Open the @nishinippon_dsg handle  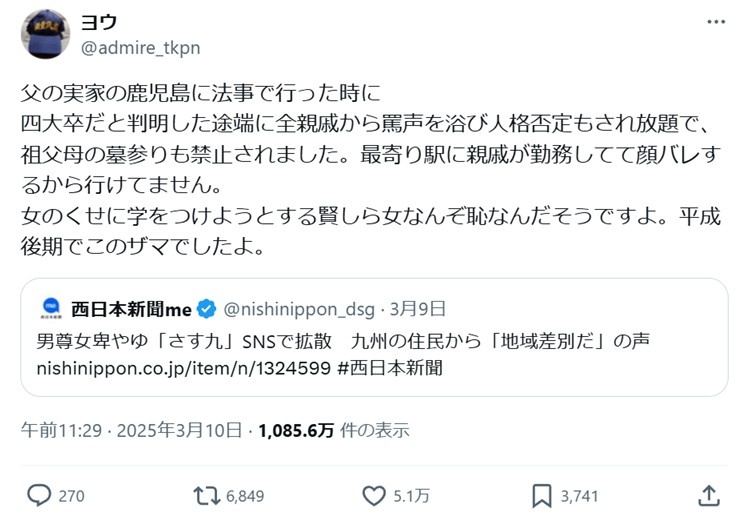pyautogui.click(x=295, y=308)
